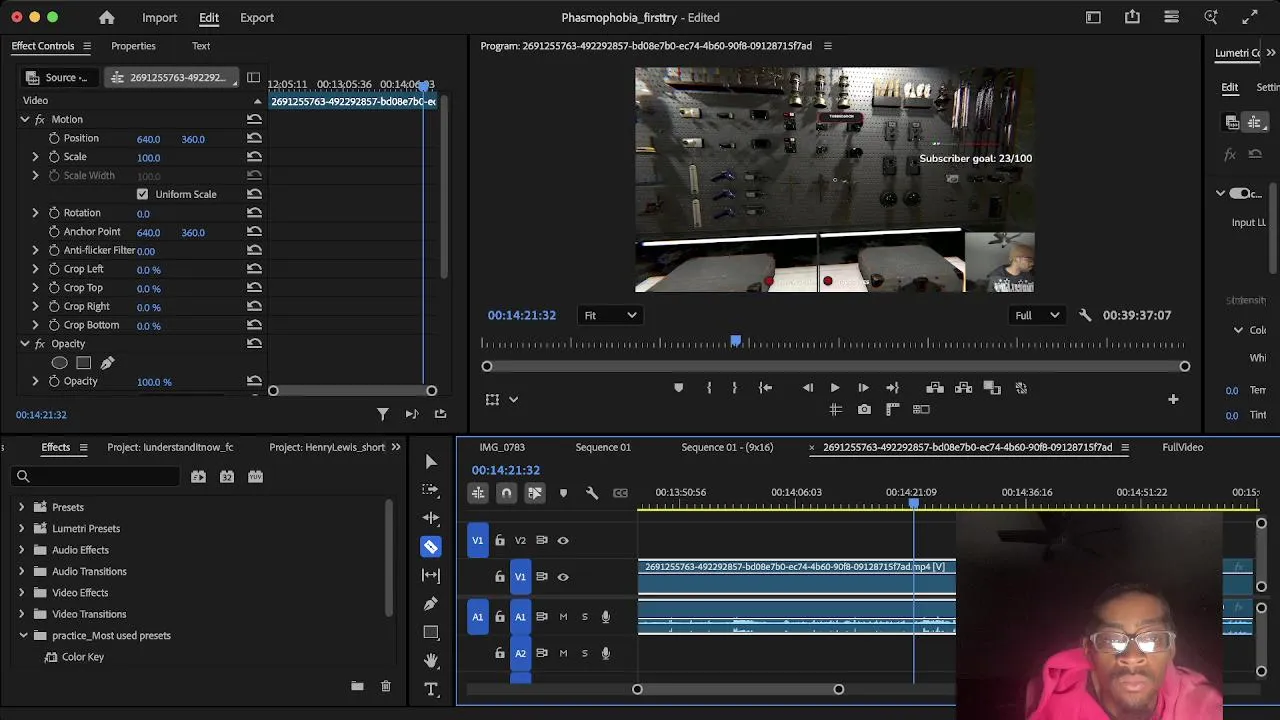The image size is (1280, 720).
Task: Open the Program Monitor wrench settings
Action: point(1085,315)
